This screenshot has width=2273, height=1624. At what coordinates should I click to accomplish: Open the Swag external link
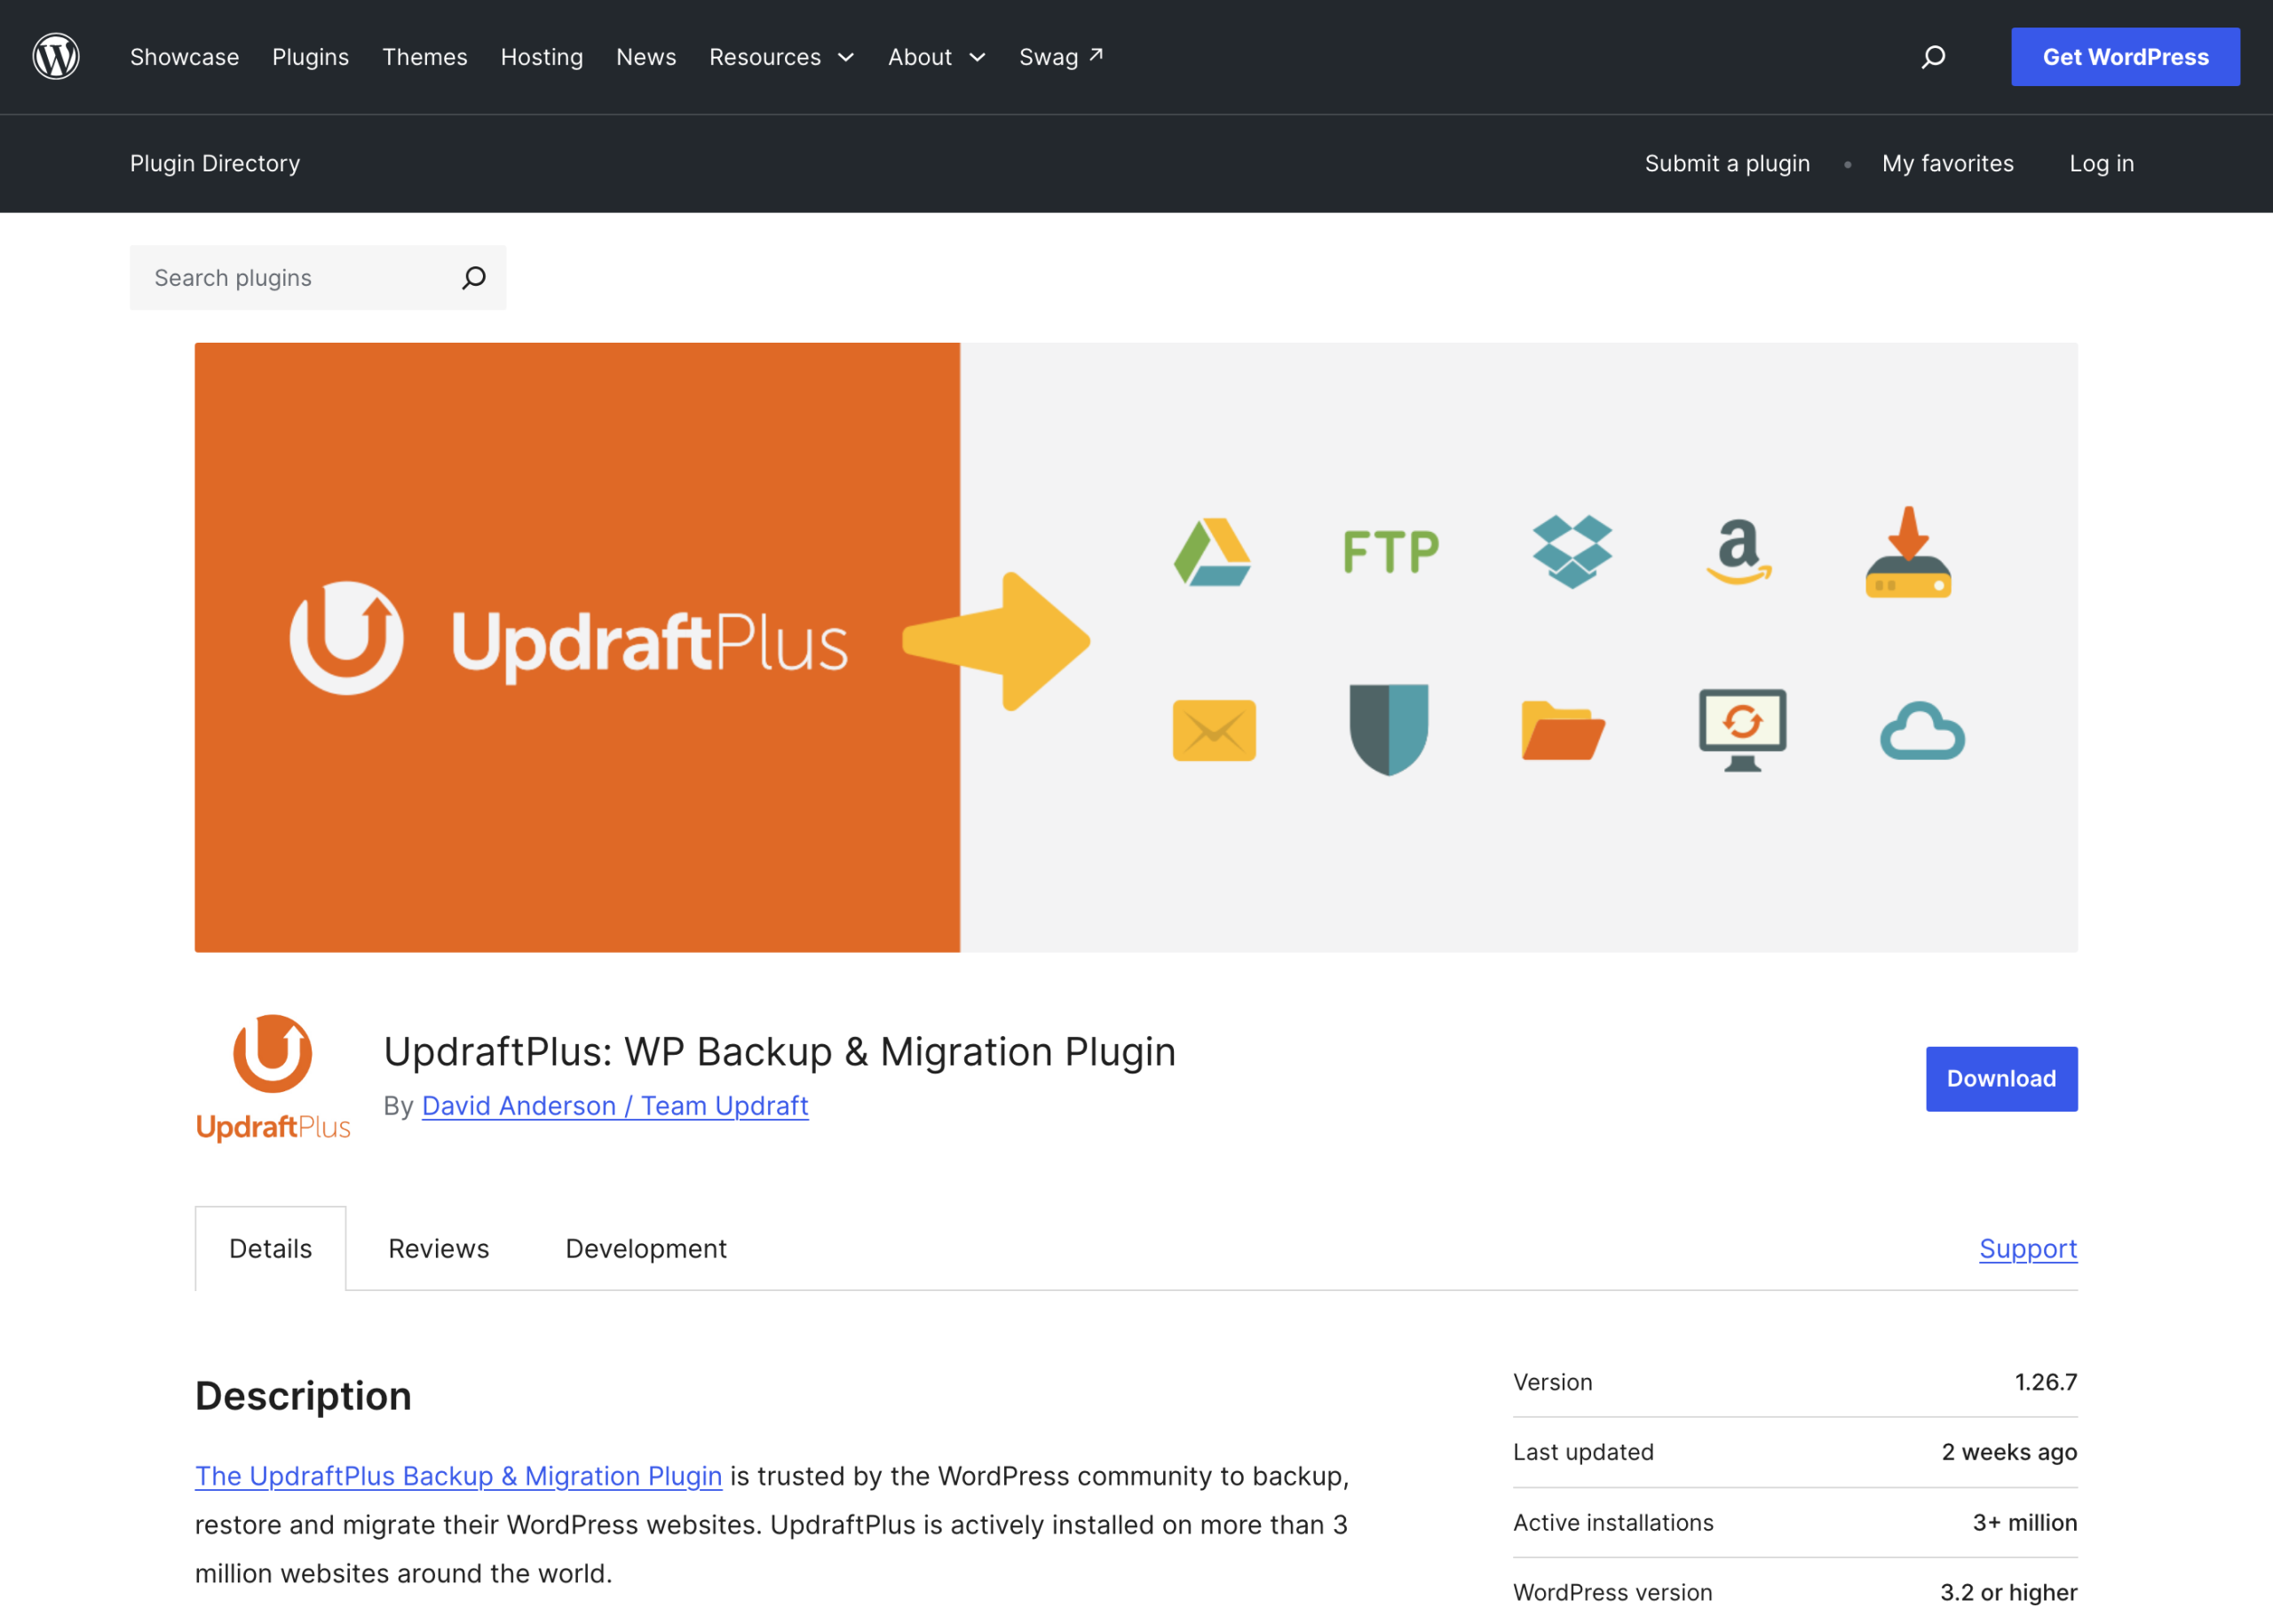1061,57
